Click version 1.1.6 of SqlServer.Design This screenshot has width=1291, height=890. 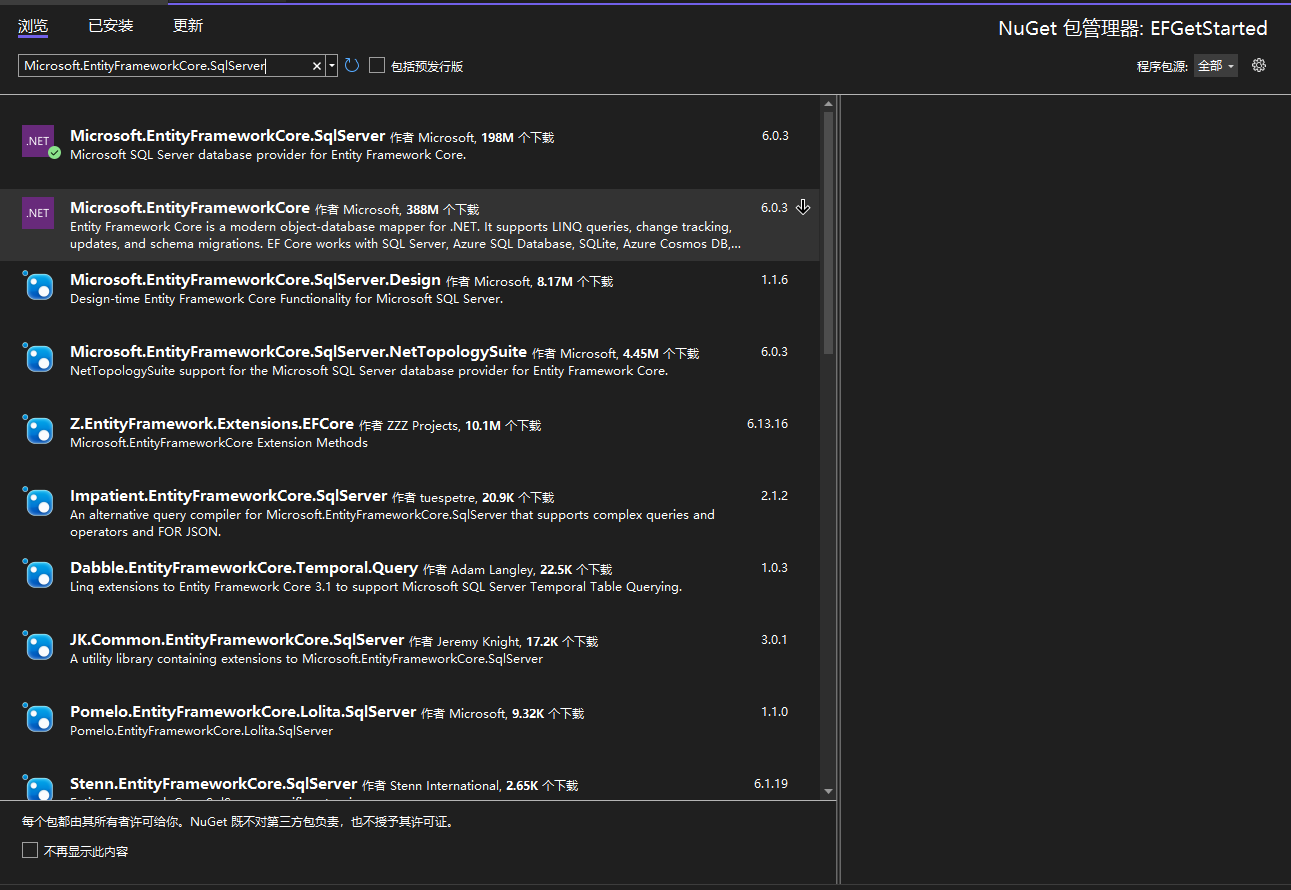774,280
